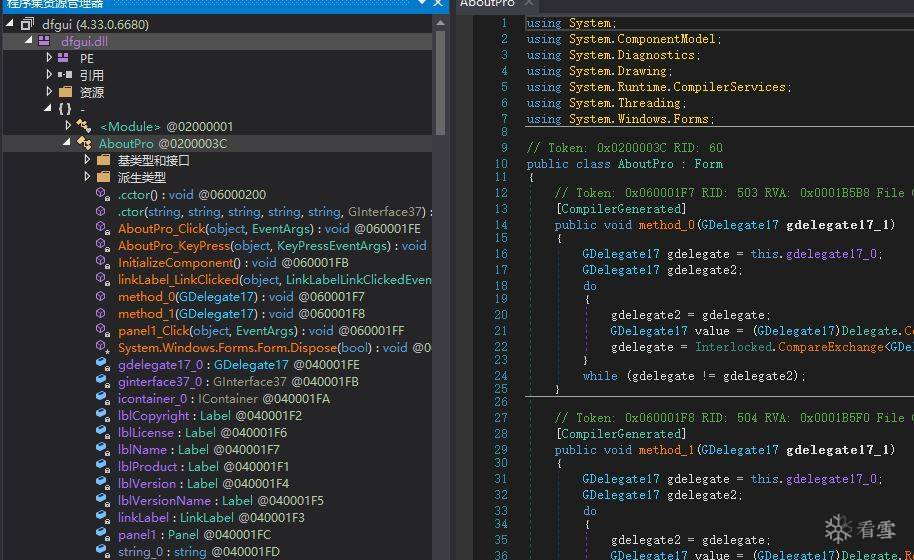The width and height of the screenshot is (914, 560).
Task: Click the .cctor() method icon
Action: tap(103, 194)
